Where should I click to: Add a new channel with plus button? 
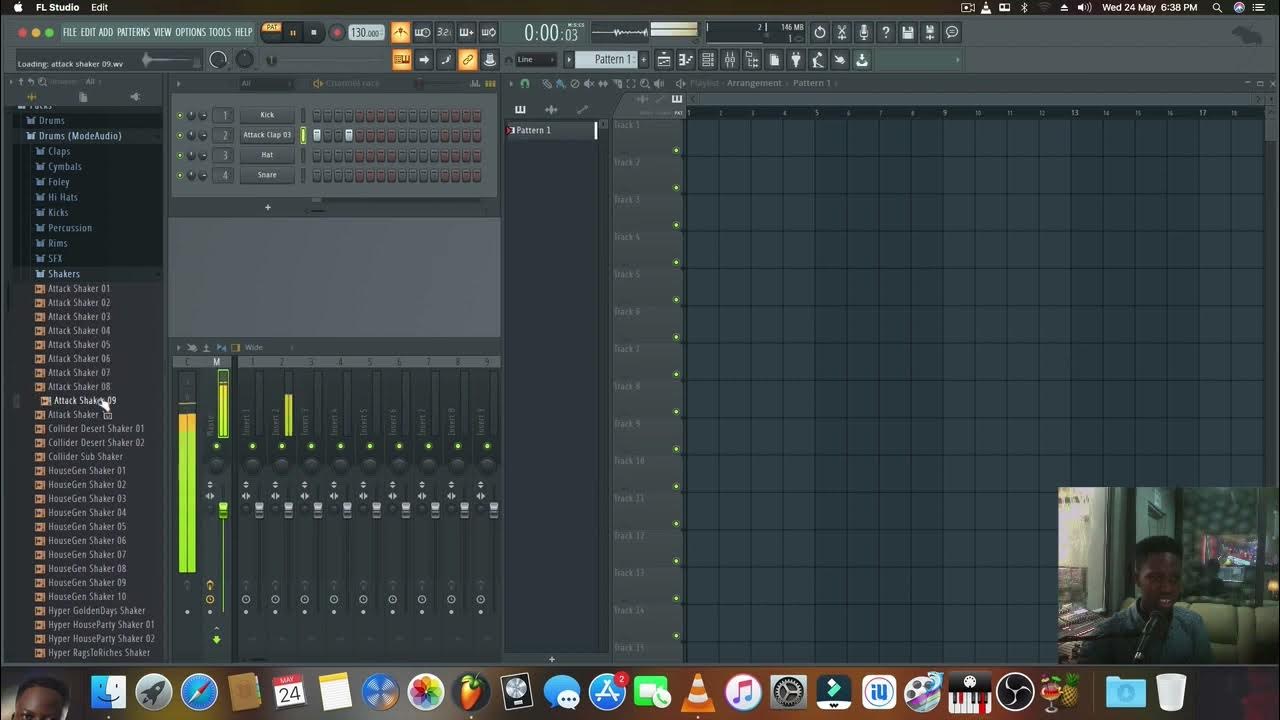tap(267, 208)
